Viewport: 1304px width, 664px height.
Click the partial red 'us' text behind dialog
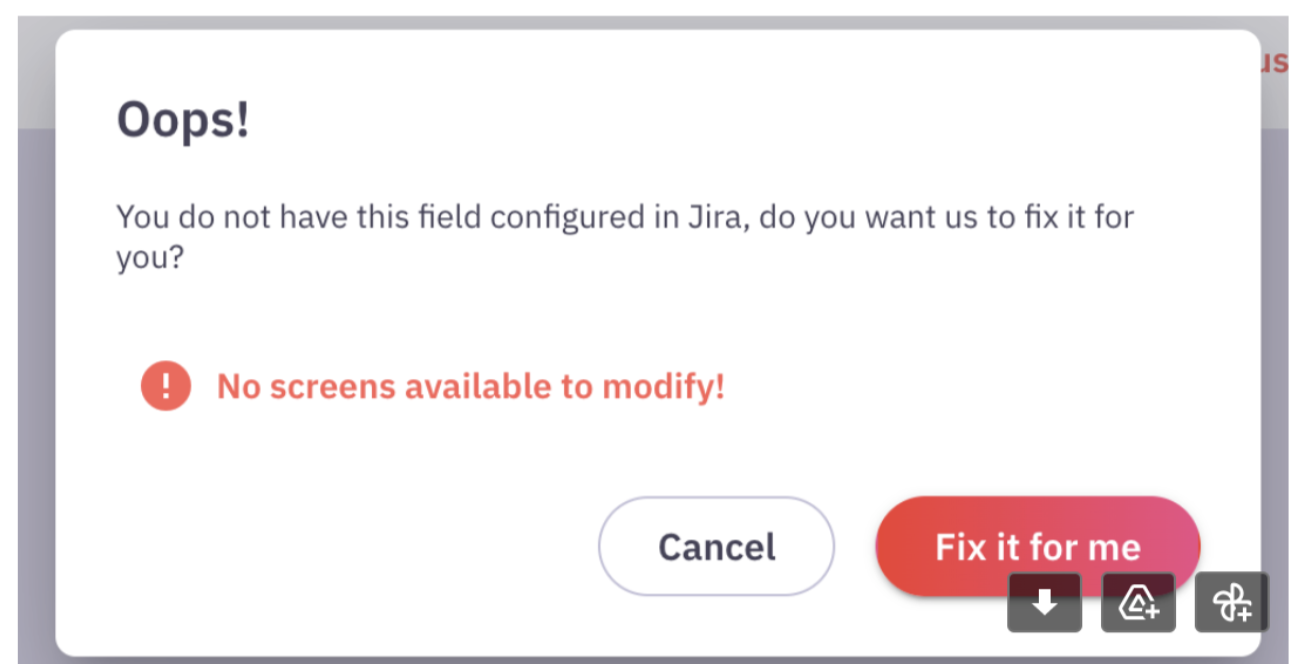point(1273,60)
